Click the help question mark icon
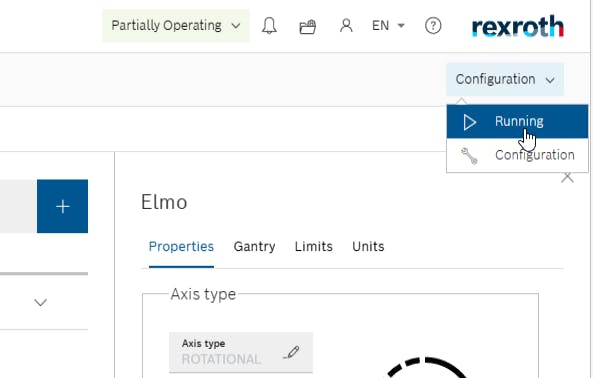The image size is (593, 378). coord(433,26)
